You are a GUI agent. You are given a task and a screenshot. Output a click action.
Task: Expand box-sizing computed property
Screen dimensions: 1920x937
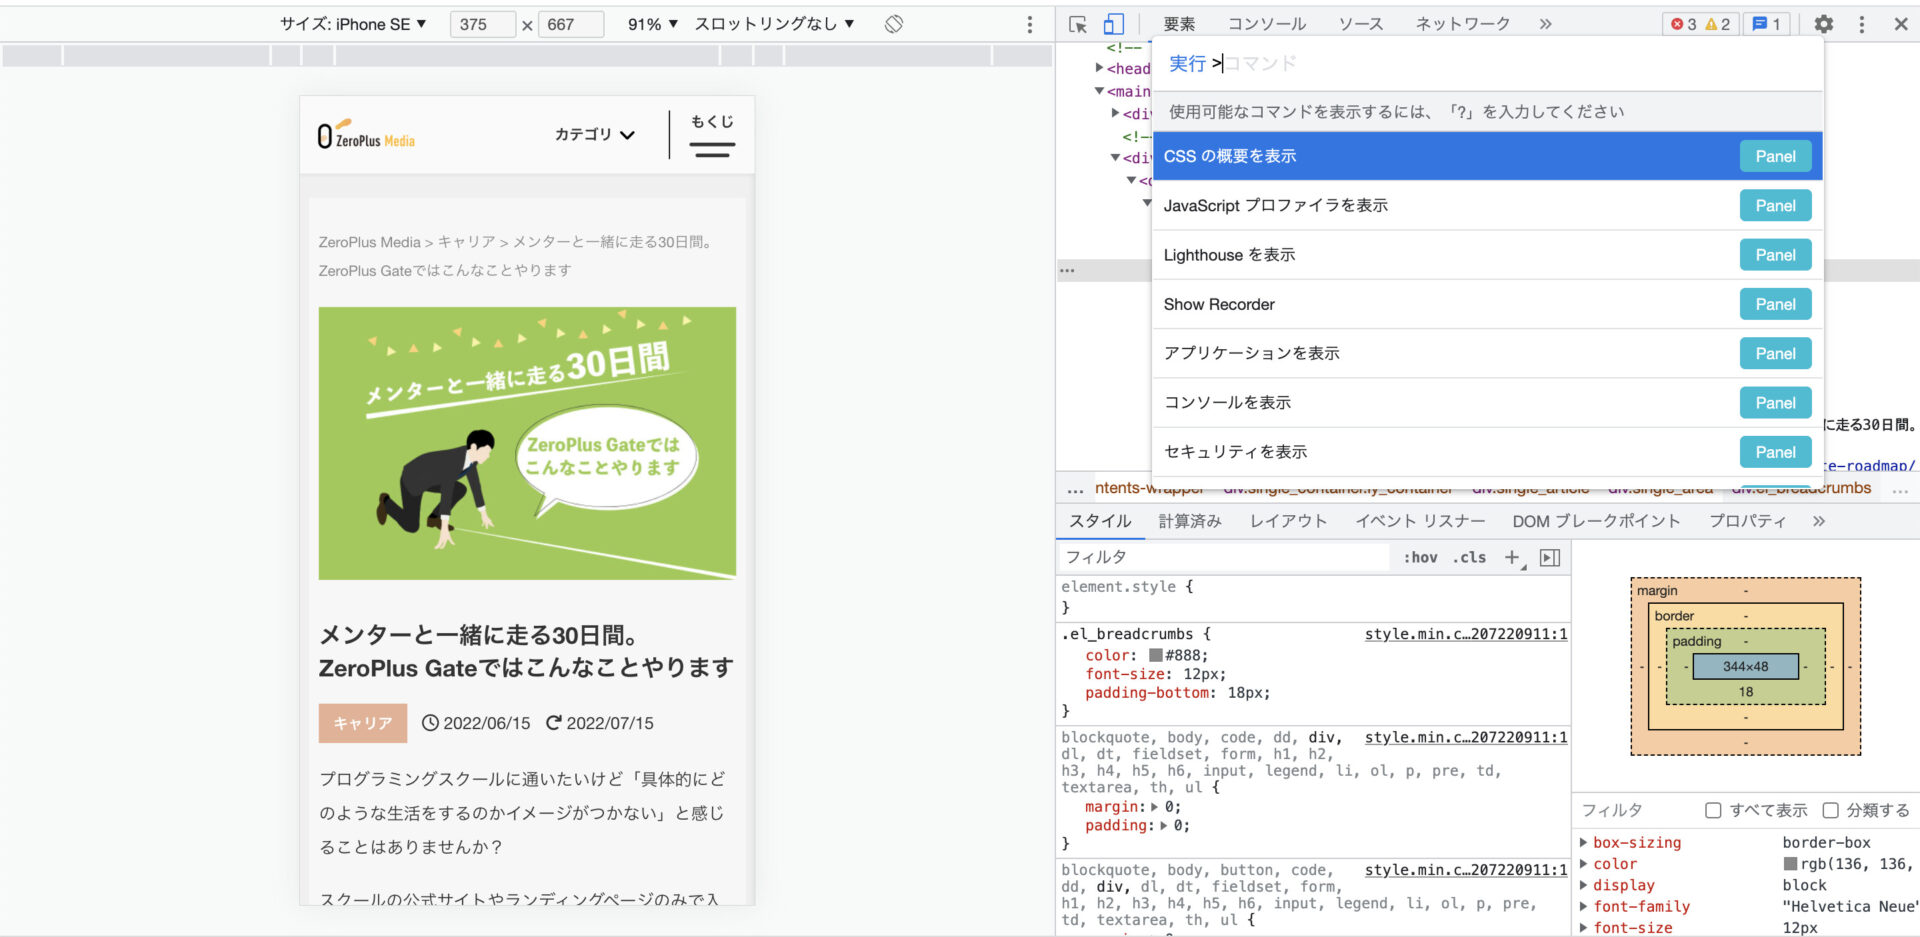pos(1583,843)
